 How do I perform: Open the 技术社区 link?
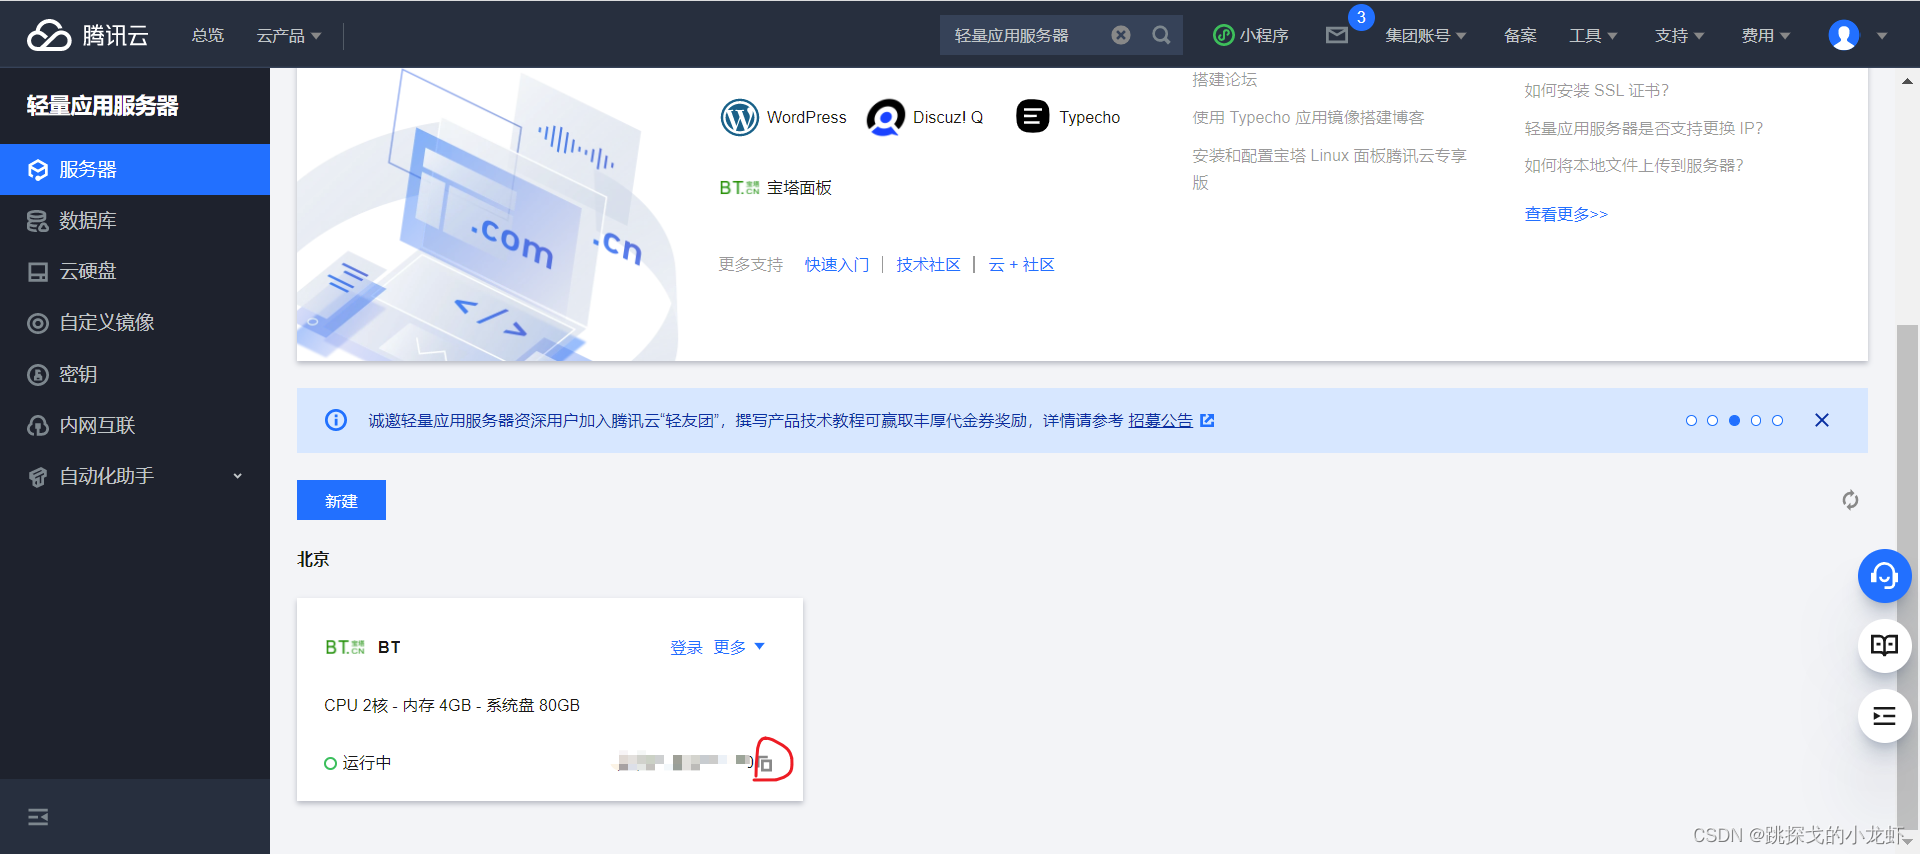[928, 264]
